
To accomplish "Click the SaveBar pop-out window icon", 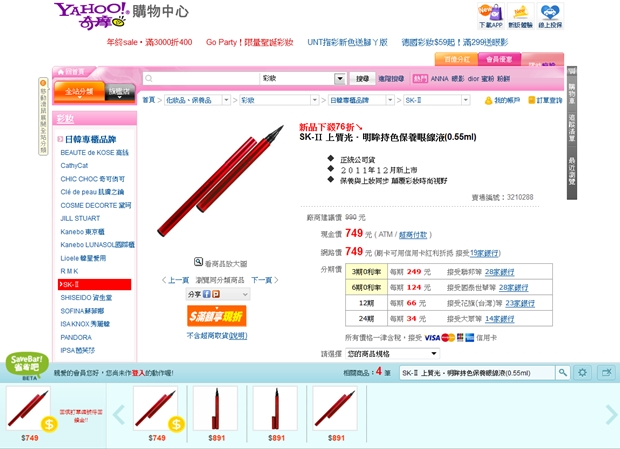I will (606, 372).
